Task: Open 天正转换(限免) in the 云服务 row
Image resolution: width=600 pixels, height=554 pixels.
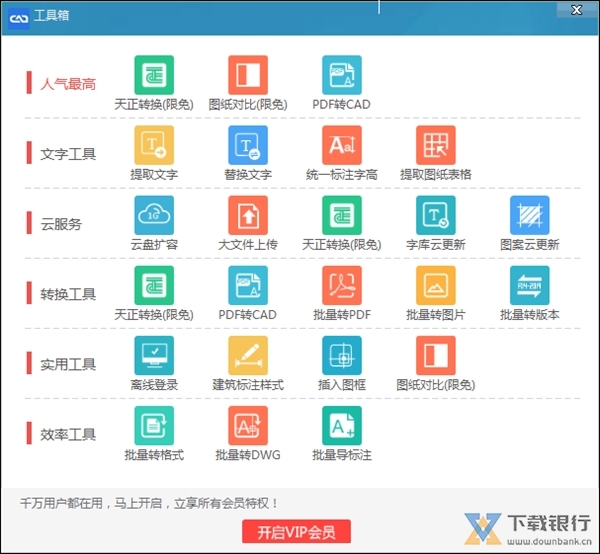Action: coord(342,215)
